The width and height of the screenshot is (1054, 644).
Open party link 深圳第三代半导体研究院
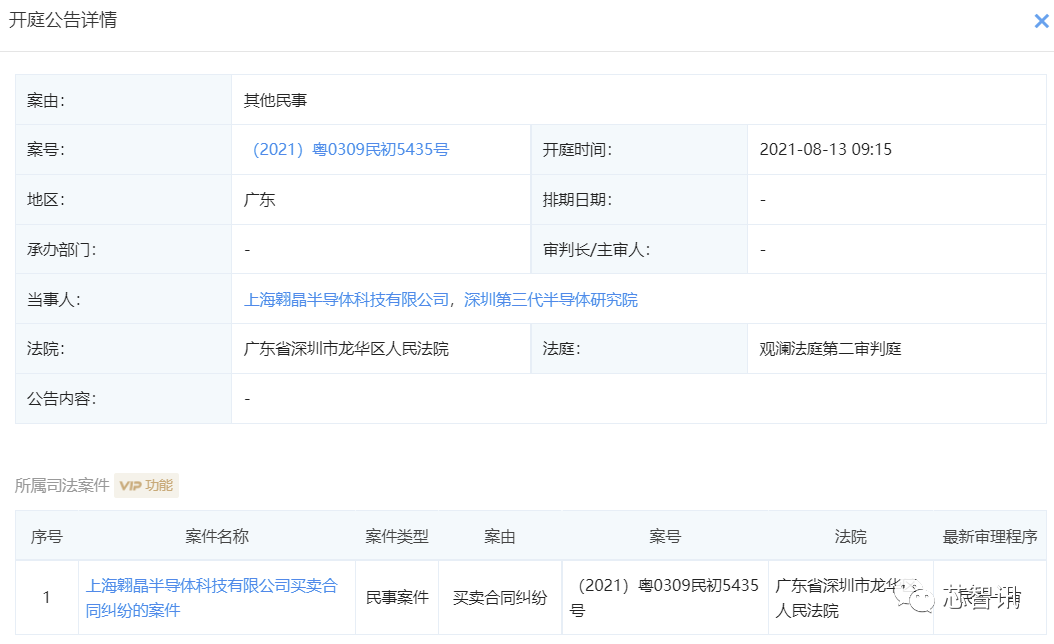[x=551, y=299]
